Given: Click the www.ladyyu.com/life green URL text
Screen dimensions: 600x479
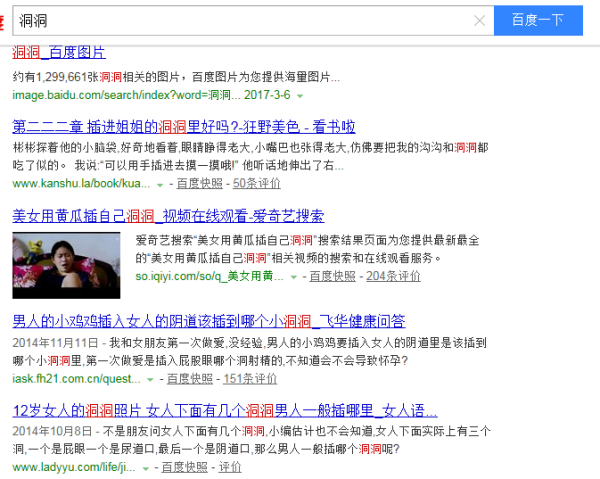Looking at the screenshot, I should pos(74,467).
